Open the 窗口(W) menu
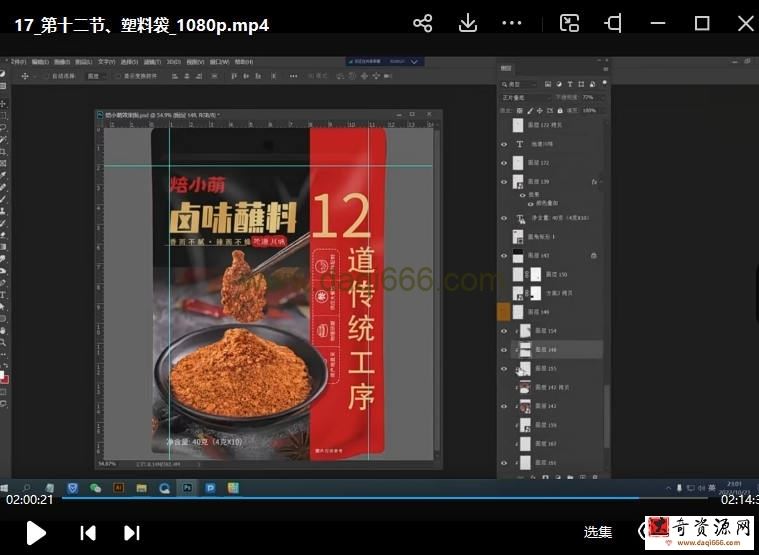The height and width of the screenshot is (555, 759). 219,62
